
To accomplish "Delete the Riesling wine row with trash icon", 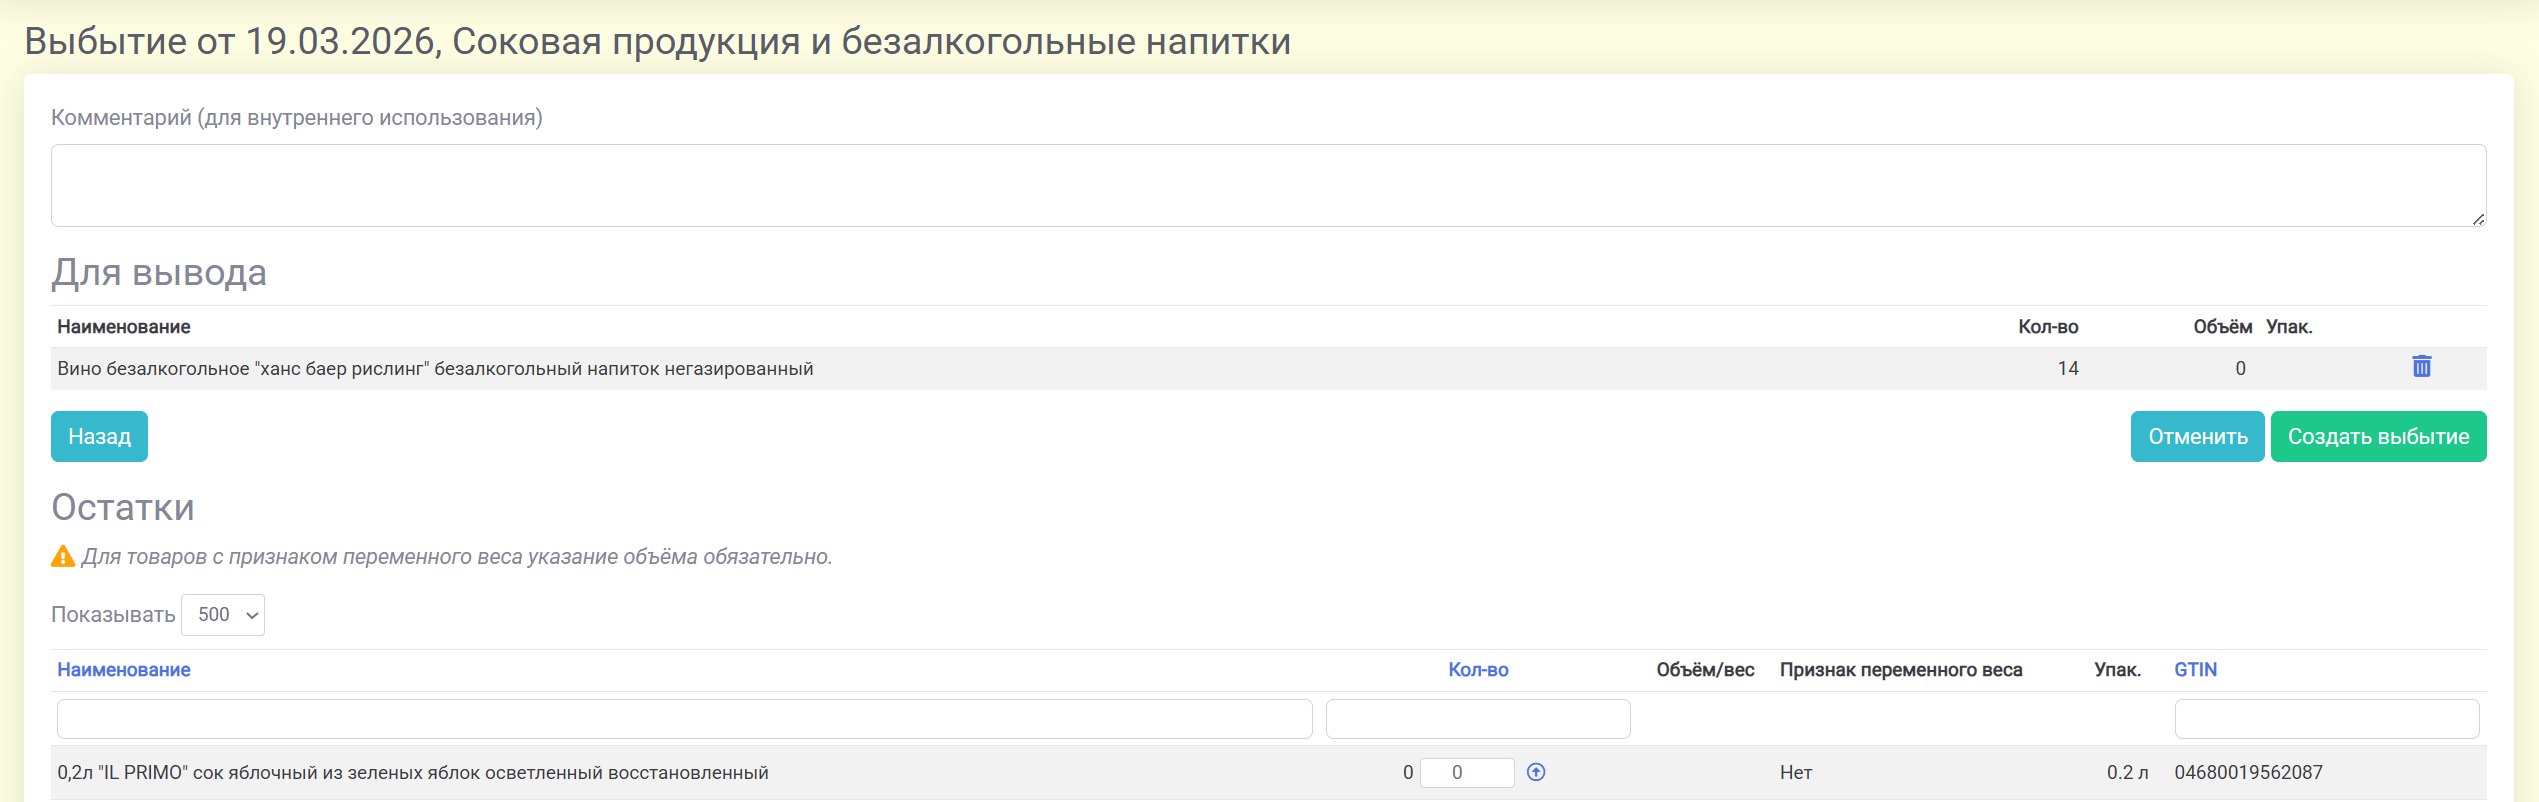I will 2421,367.
